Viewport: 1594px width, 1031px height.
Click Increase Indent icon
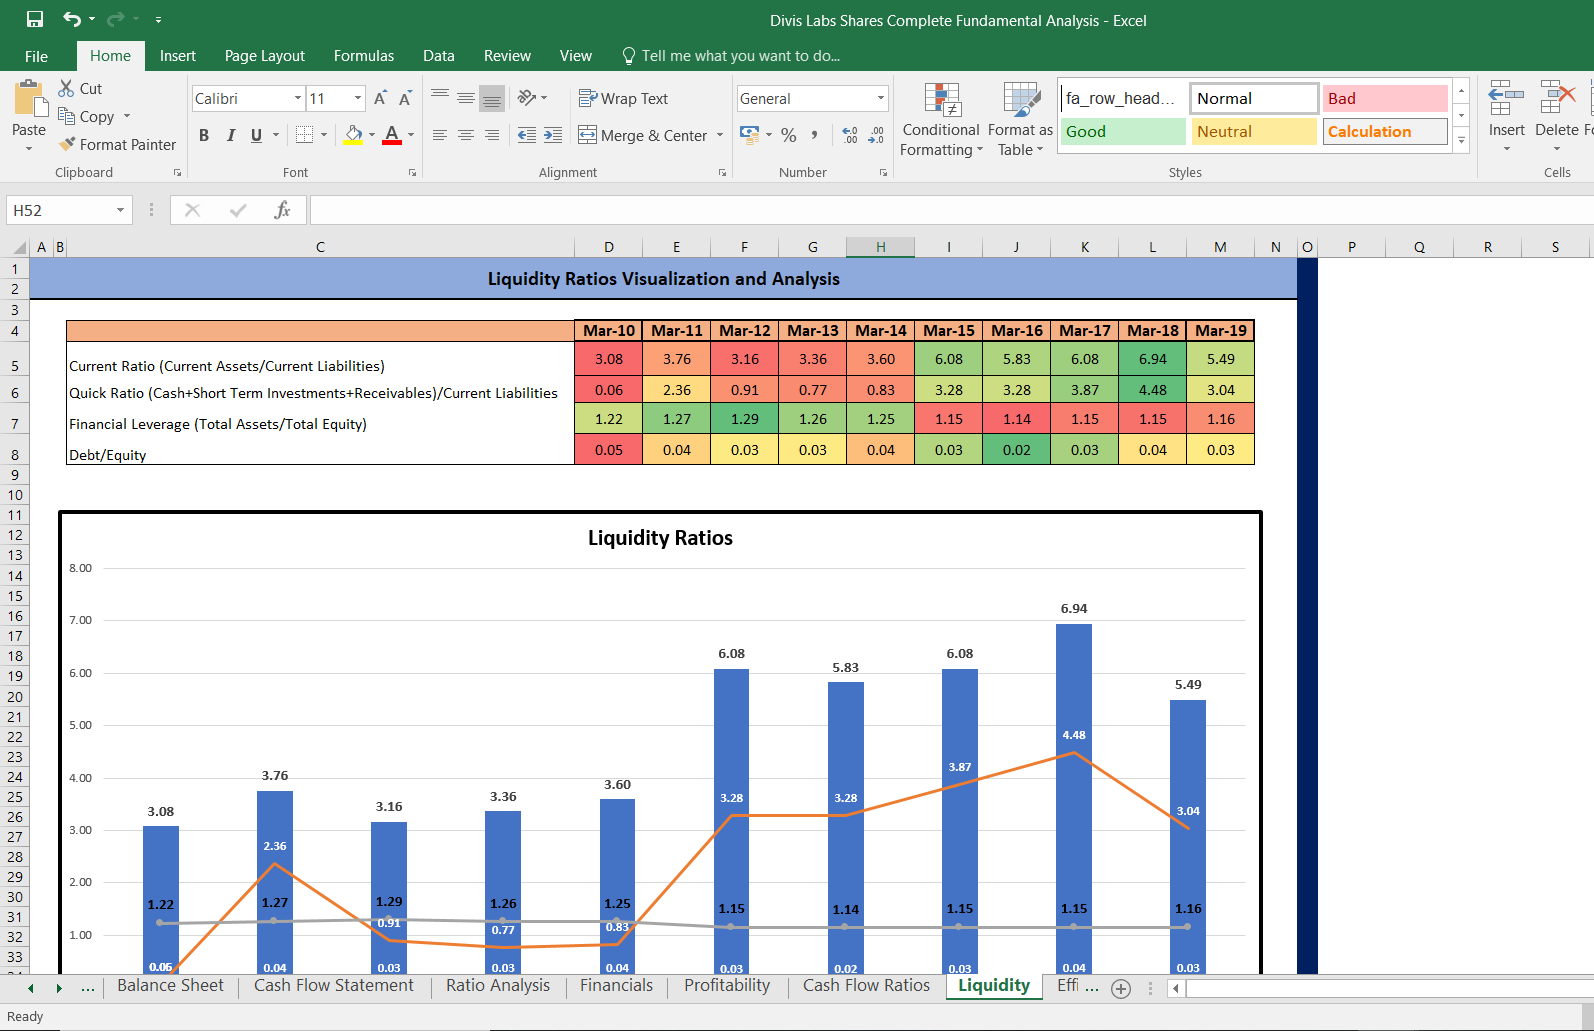(553, 135)
